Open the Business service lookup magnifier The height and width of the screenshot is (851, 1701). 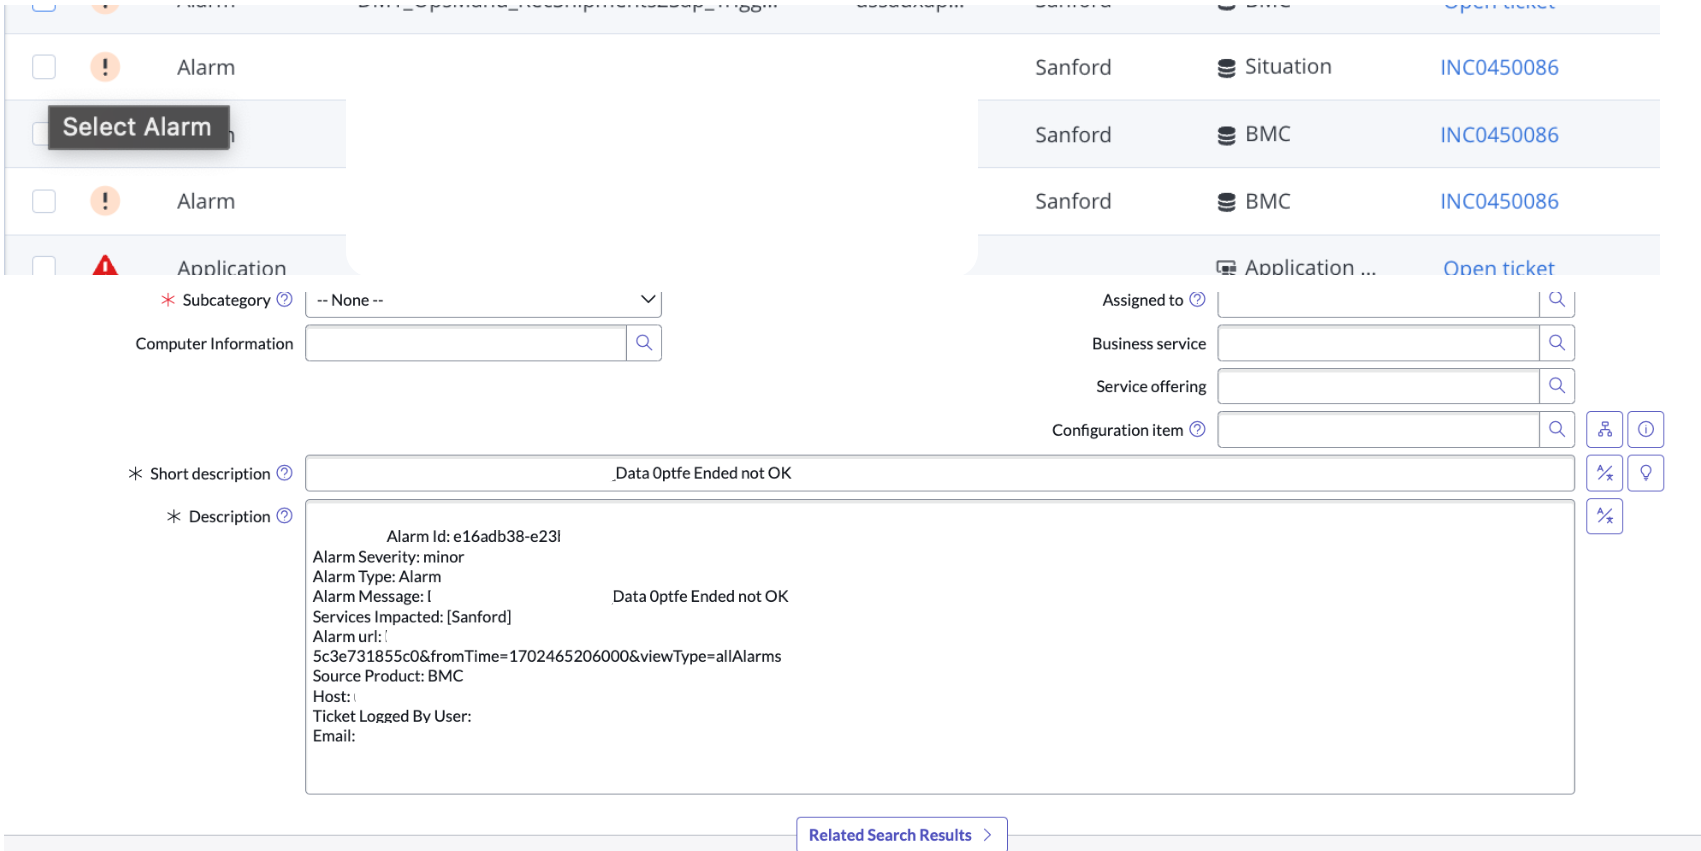pos(1557,343)
